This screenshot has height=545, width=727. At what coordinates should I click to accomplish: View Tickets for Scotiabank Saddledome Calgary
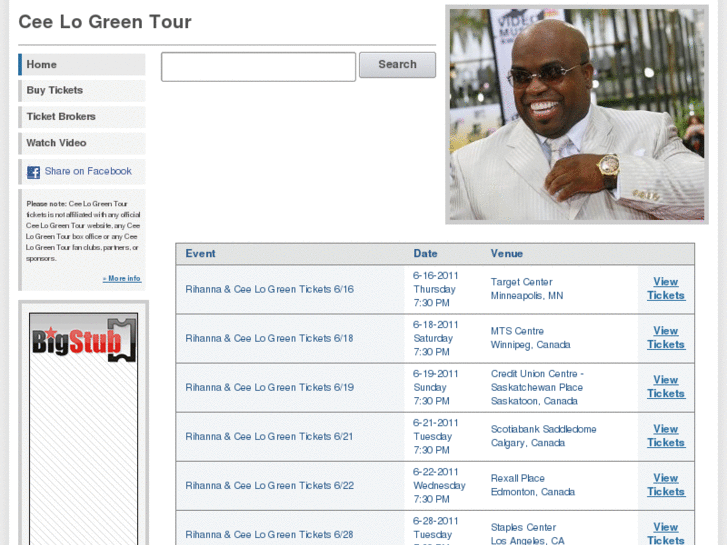(666, 436)
